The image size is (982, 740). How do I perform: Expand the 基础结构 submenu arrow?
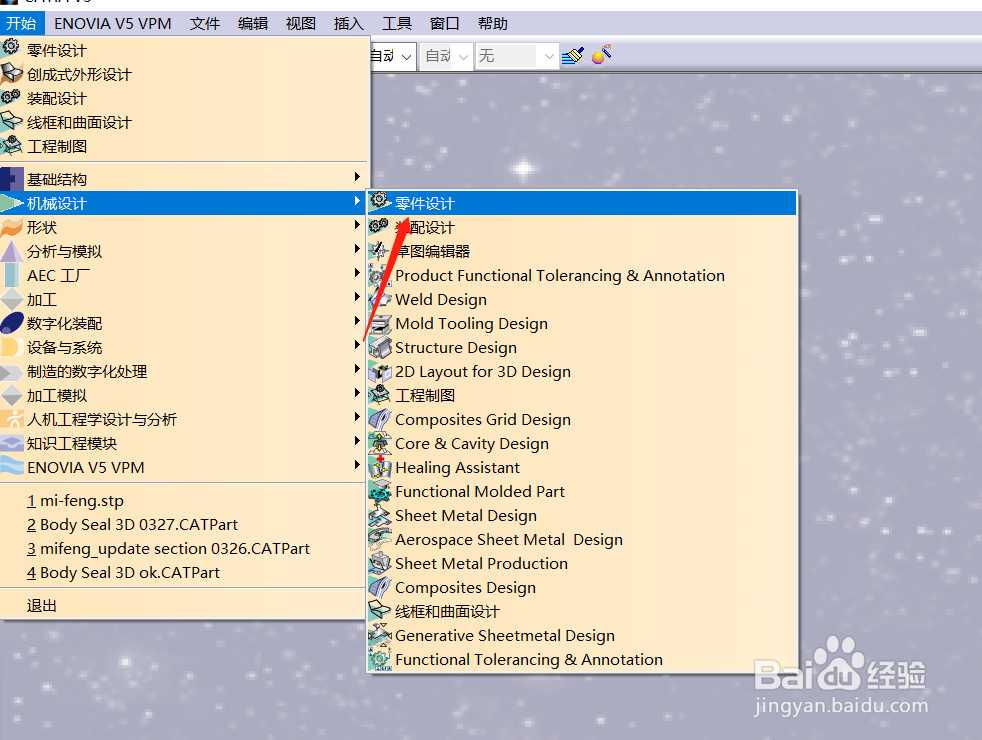(x=357, y=177)
